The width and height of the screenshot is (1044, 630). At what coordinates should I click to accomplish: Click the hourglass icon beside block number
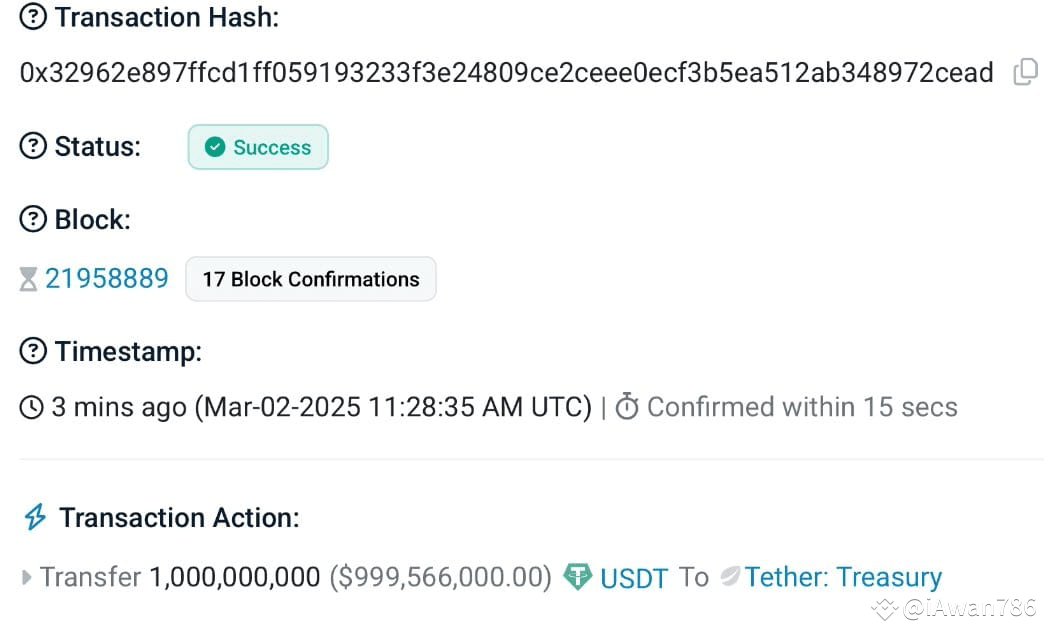point(28,279)
